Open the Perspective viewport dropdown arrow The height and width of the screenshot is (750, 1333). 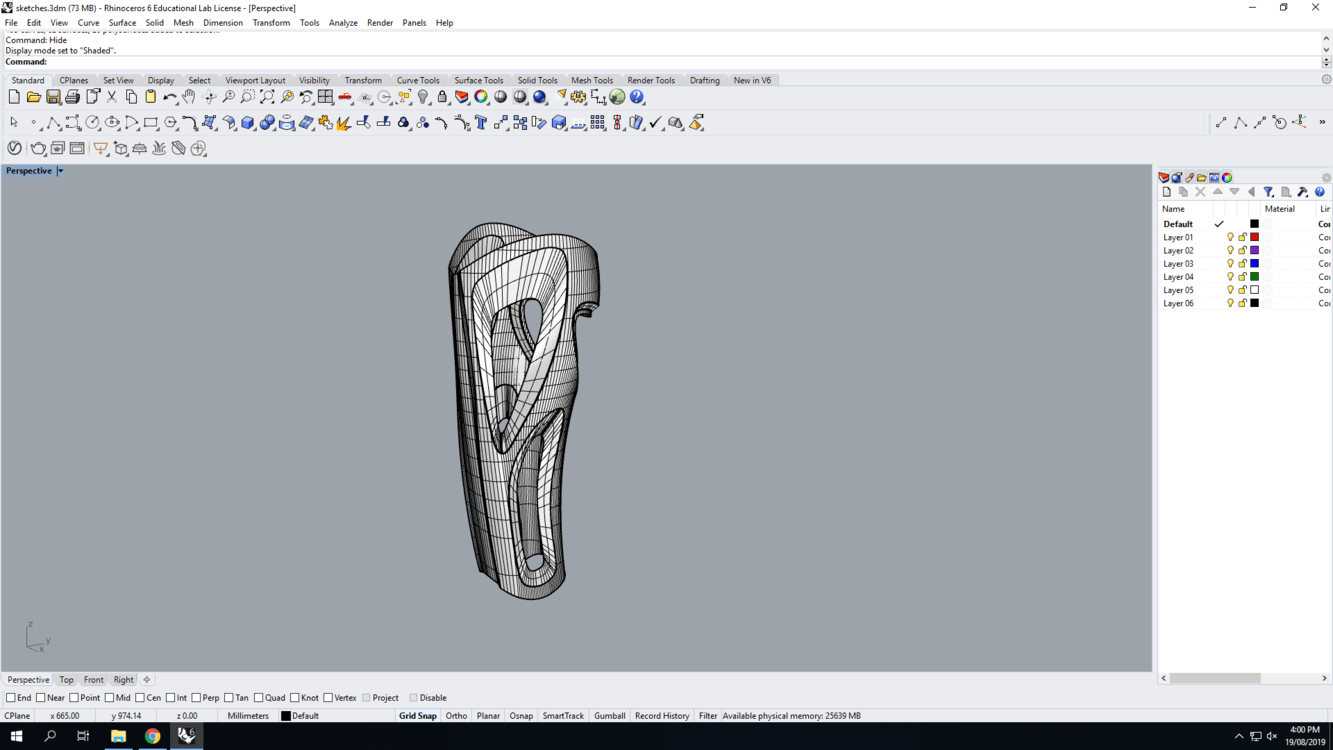tap(60, 171)
